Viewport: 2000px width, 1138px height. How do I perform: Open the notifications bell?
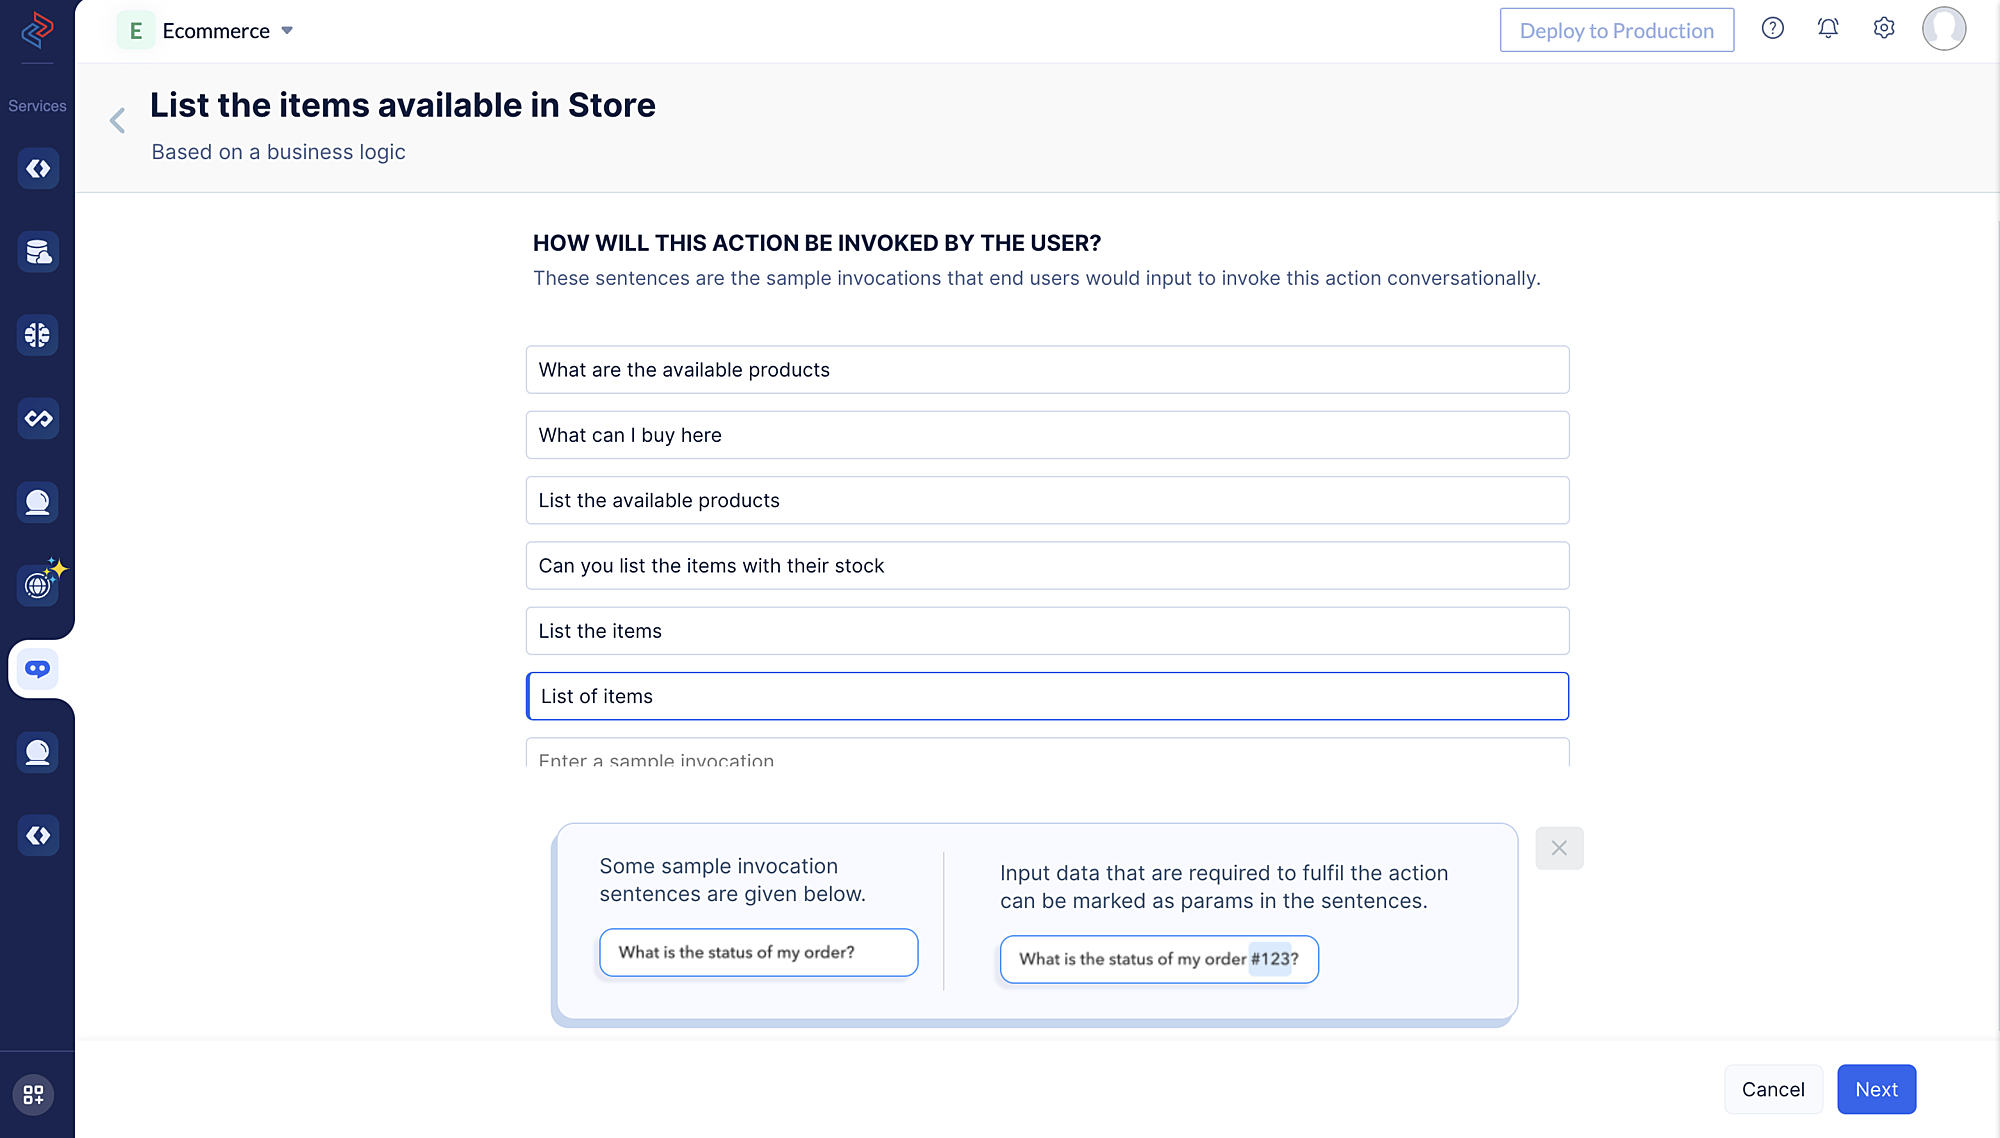(1828, 29)
